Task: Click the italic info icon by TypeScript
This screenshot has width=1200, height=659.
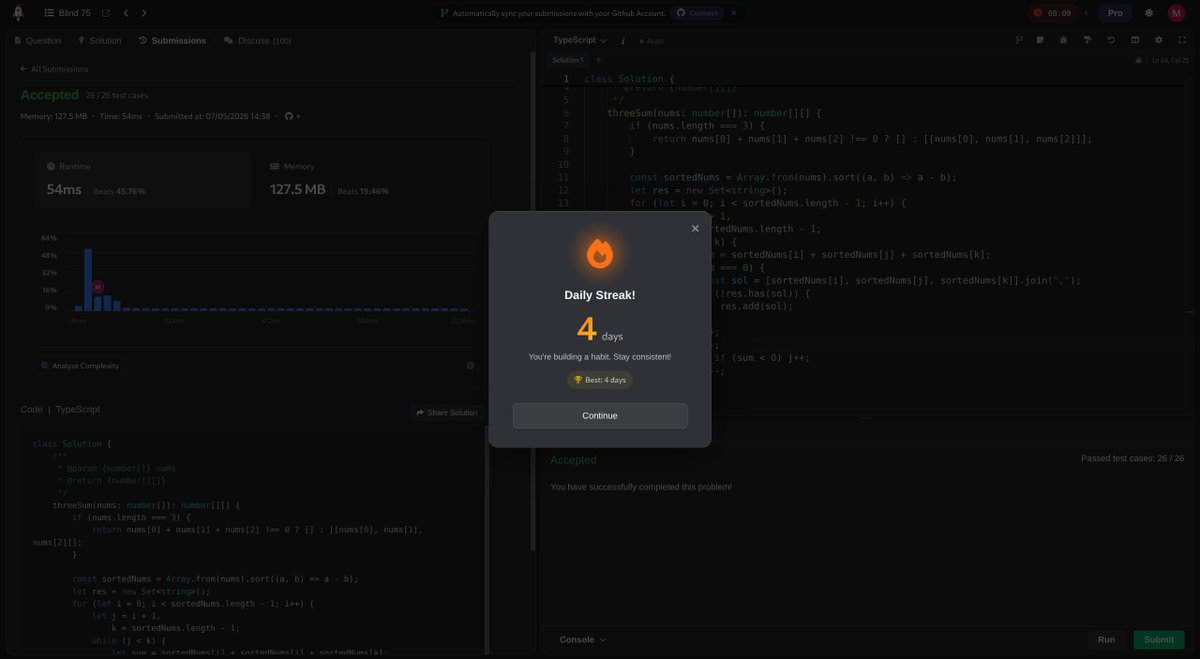Action: click(x=623, y=41)
